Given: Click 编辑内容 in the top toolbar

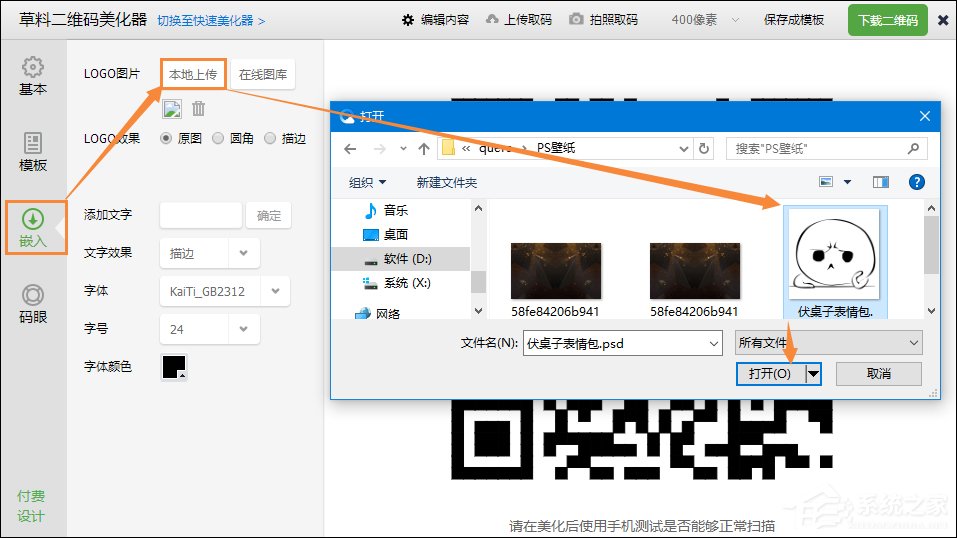Looking at the screenshot, I should [x=435, y=20].
